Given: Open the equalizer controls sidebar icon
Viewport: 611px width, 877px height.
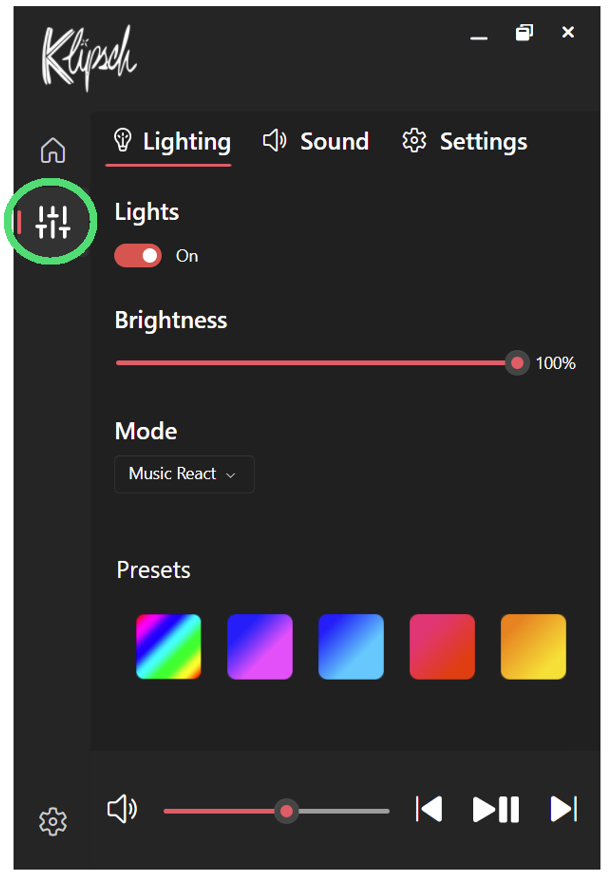Looking at the screenshot, I should coord(52,221).
